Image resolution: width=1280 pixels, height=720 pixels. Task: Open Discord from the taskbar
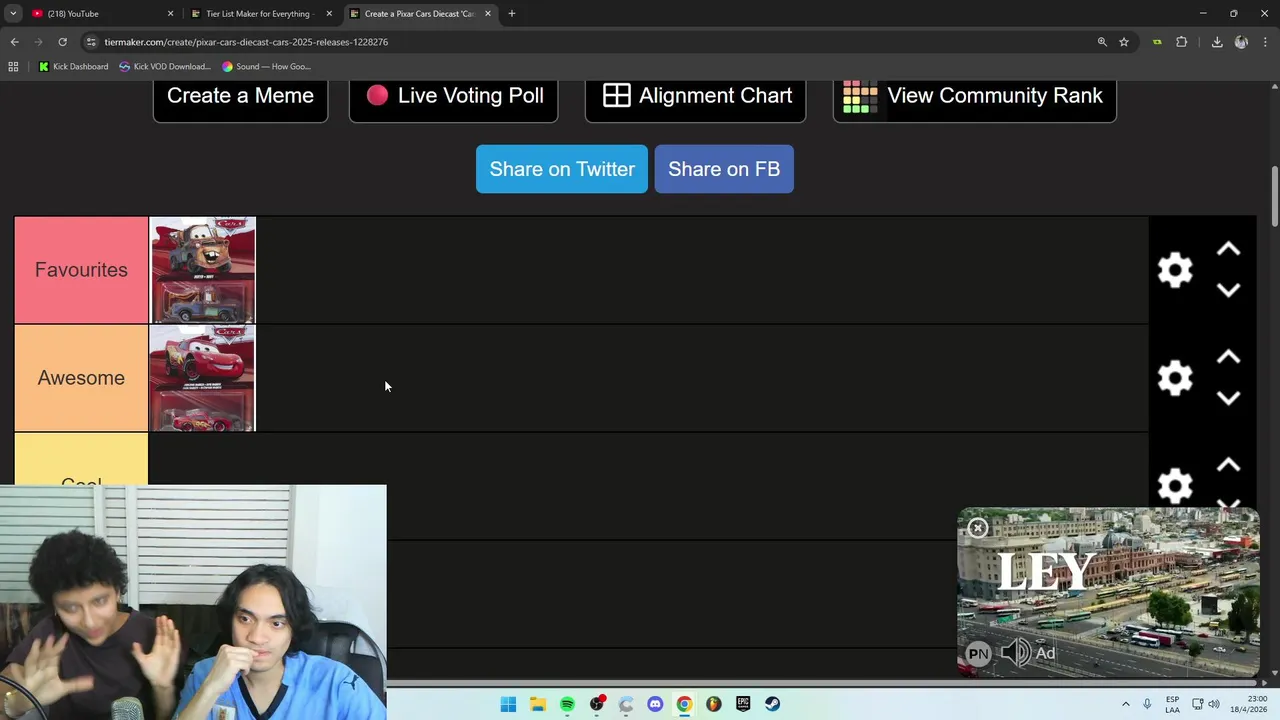coord(655,704)
